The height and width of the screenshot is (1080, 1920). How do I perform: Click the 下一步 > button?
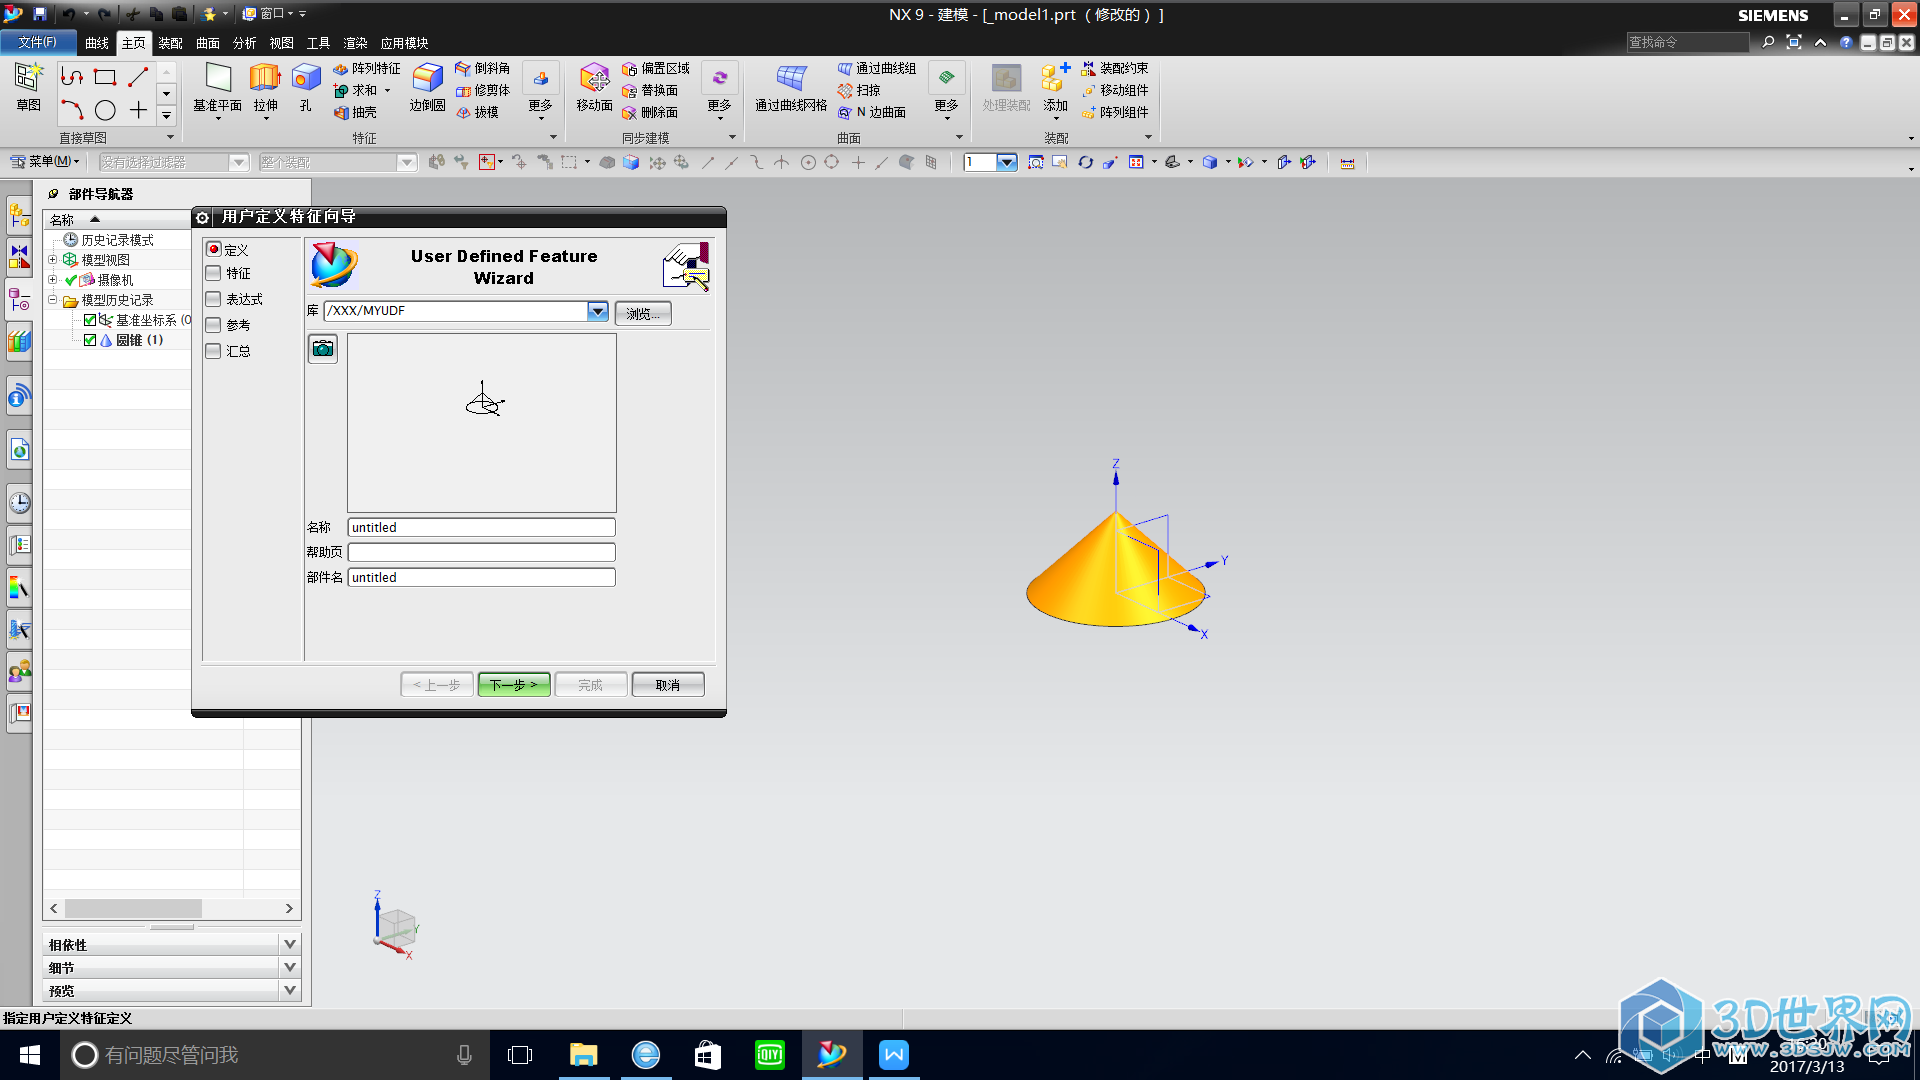514,685
